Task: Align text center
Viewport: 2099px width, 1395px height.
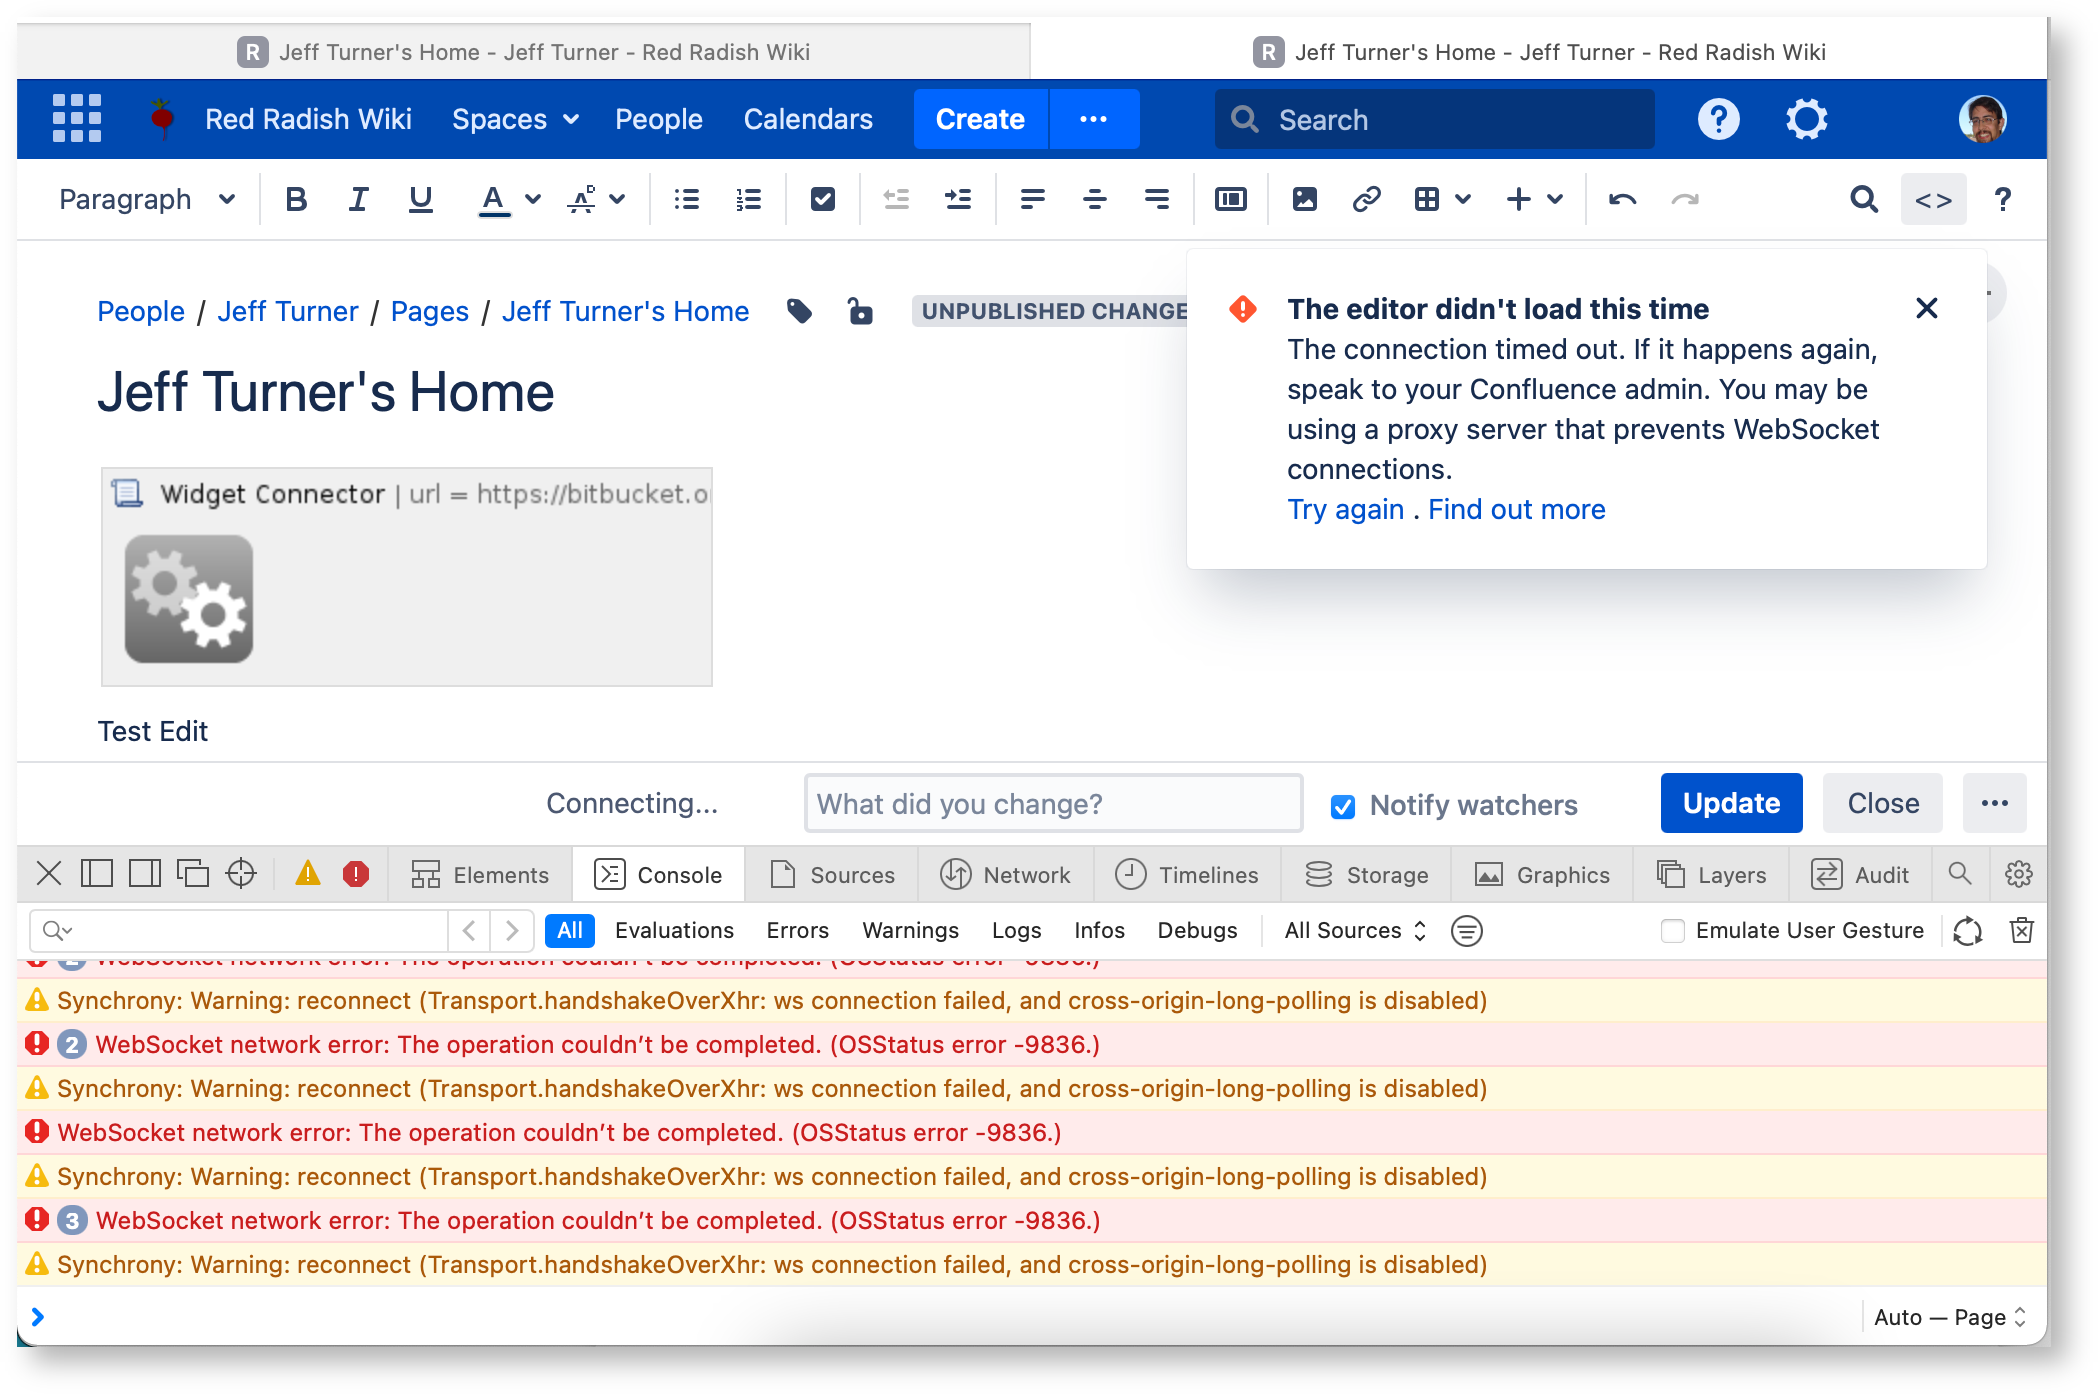Action: tap(1094, 199)
